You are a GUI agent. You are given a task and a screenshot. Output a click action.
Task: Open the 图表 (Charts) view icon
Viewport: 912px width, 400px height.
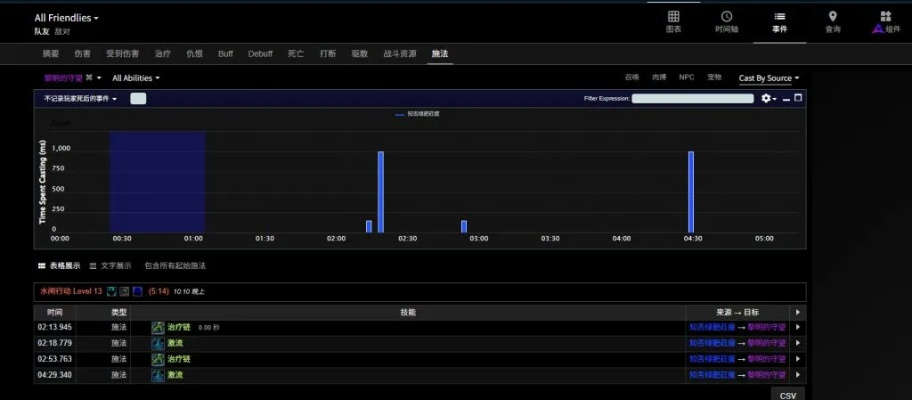tap(673, 21)
